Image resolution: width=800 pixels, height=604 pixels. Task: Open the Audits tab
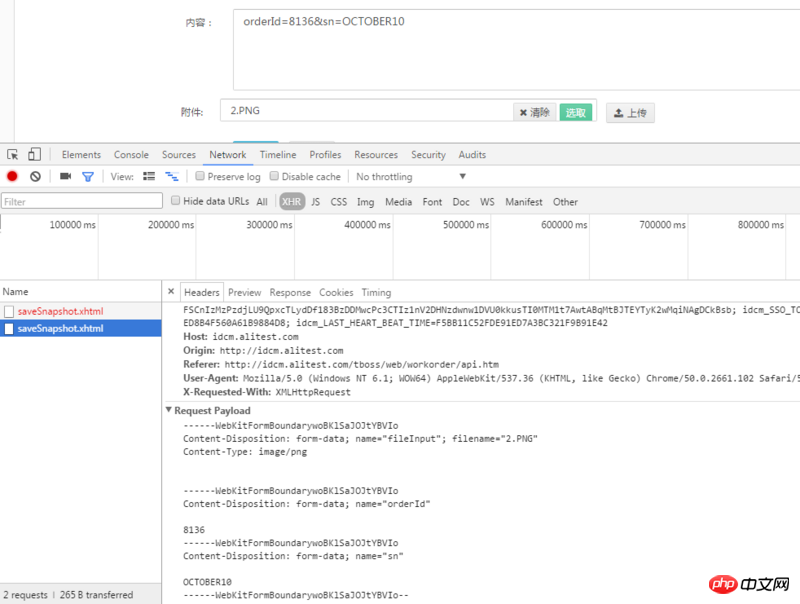472,155
